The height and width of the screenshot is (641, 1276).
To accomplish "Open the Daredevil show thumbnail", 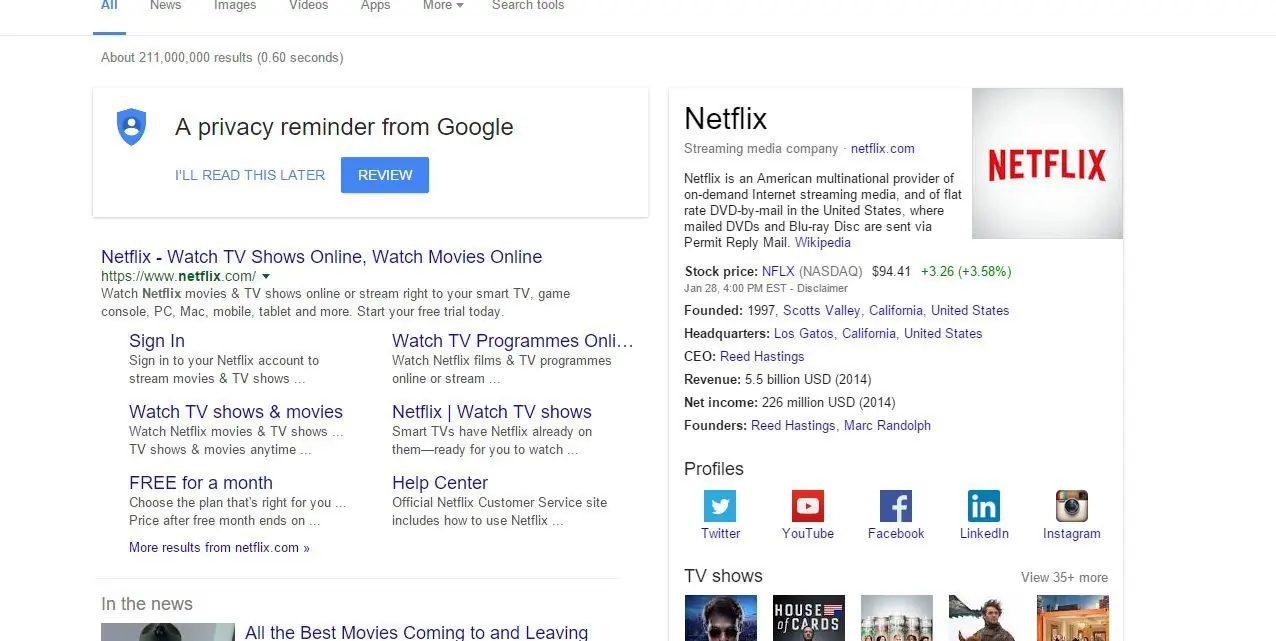I will (x=721, y=618).
